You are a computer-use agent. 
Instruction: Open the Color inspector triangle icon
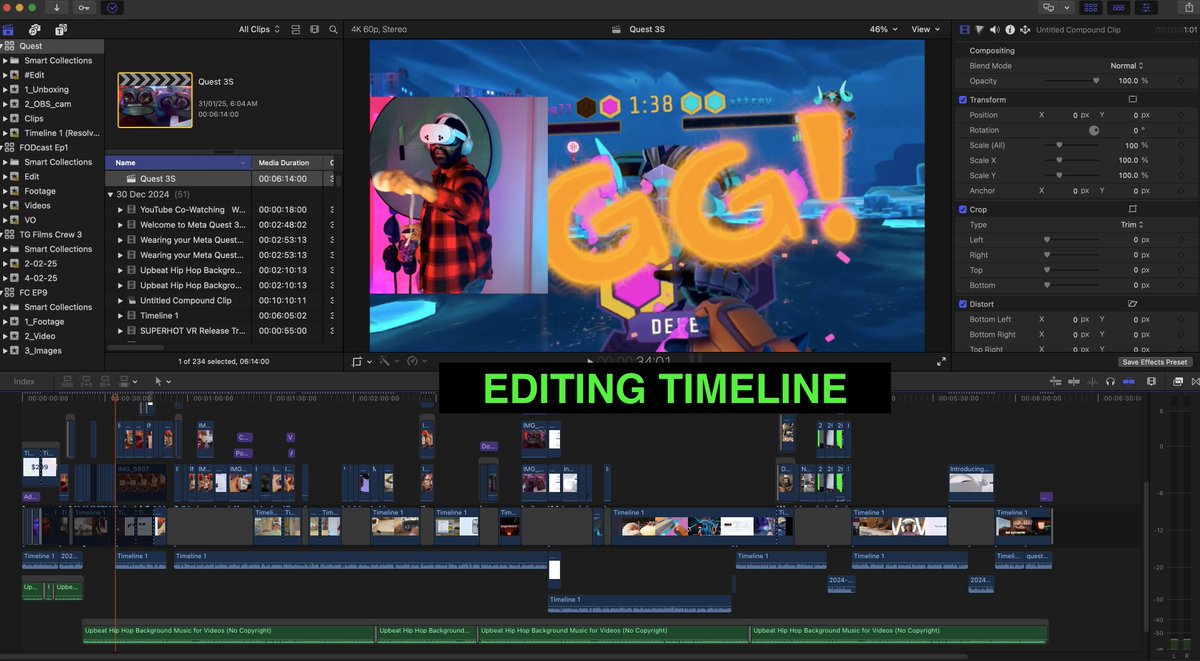pyautogui.click(x=980, y=30)
